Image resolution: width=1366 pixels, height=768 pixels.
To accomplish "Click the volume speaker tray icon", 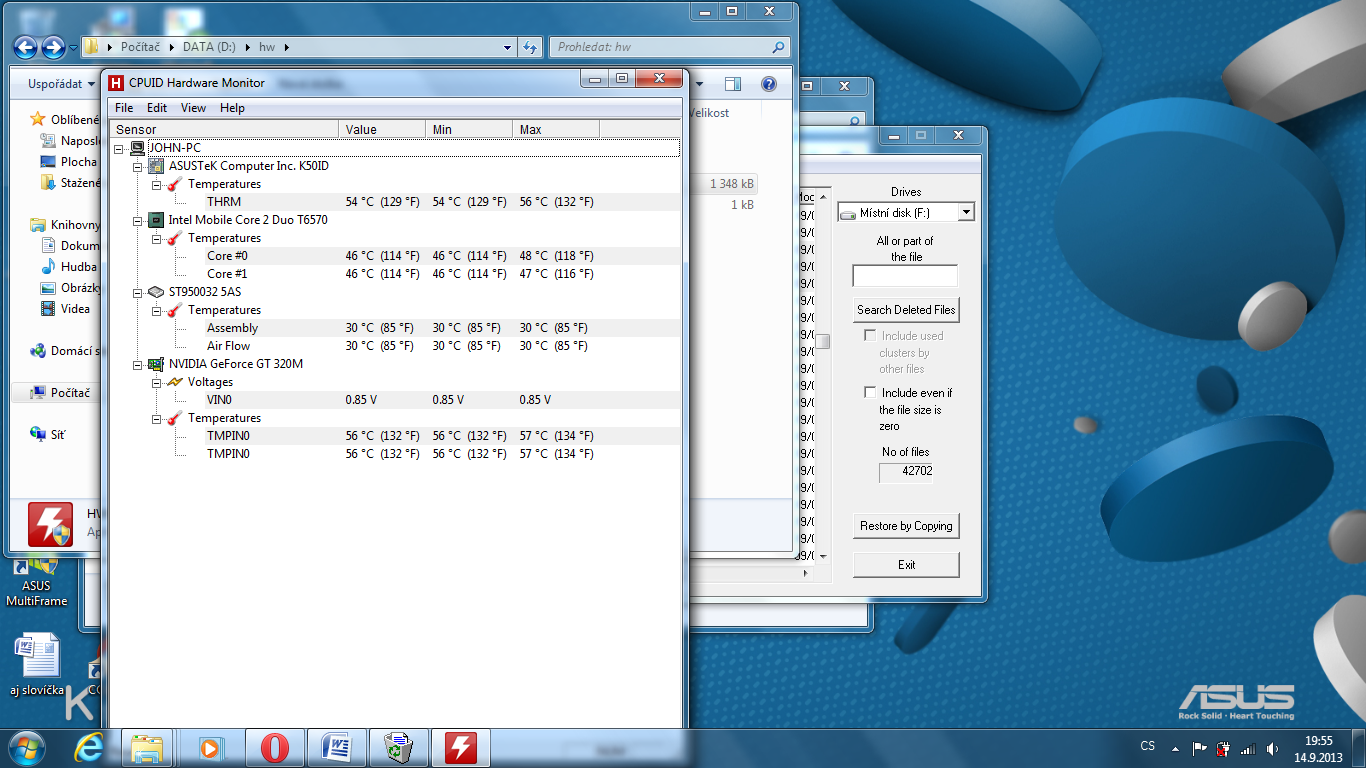I will (1272, 747).
